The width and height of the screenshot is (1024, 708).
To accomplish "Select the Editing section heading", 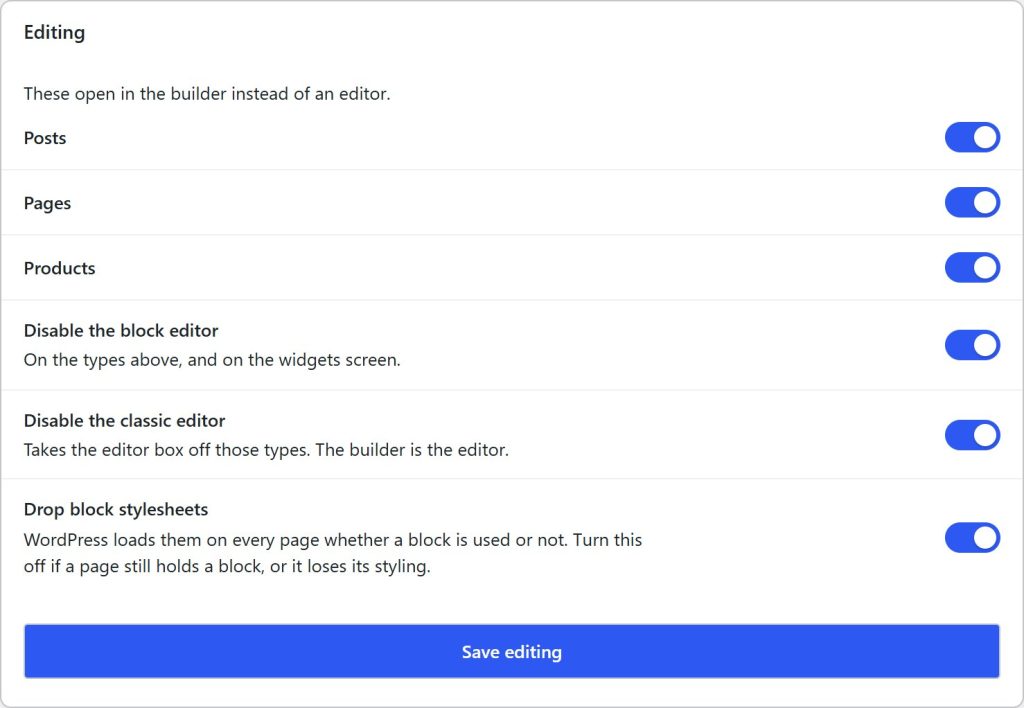I will (54, 32).
